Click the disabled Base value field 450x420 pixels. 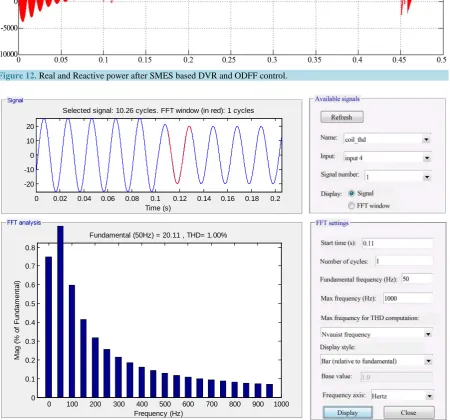pyautogui.click(x=397, y=377)
